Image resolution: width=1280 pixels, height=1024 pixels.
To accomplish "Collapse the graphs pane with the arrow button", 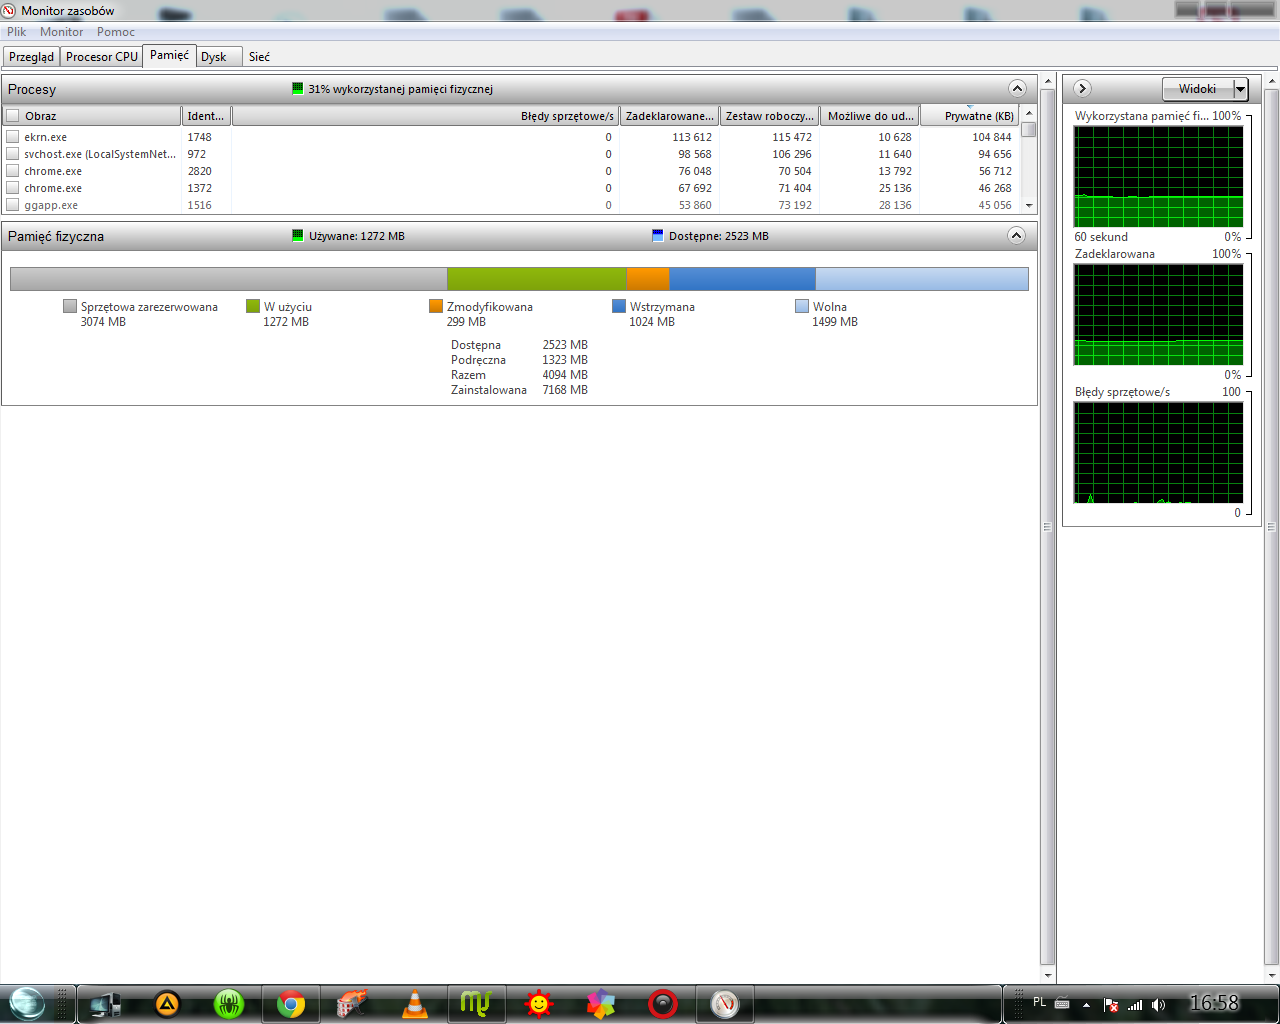I will (1082, 88).
